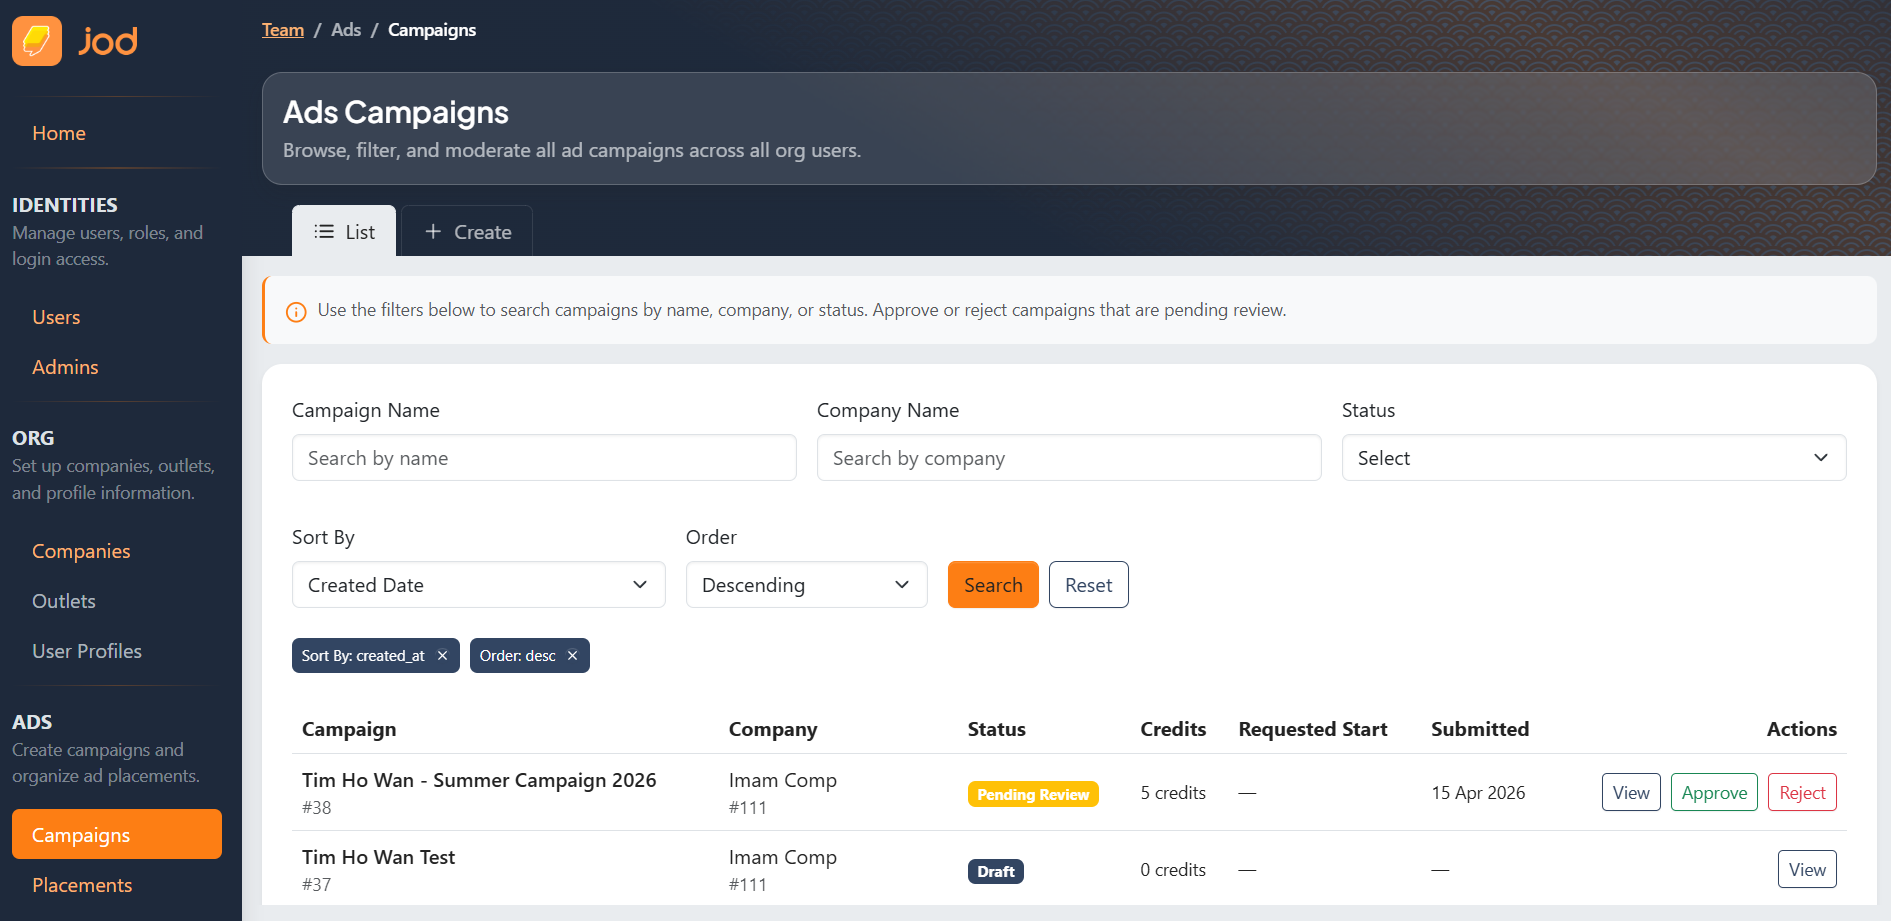Click the info icon in the filter hint banner
Viewport: 1891px width, 921px height.
pos(296,312)
